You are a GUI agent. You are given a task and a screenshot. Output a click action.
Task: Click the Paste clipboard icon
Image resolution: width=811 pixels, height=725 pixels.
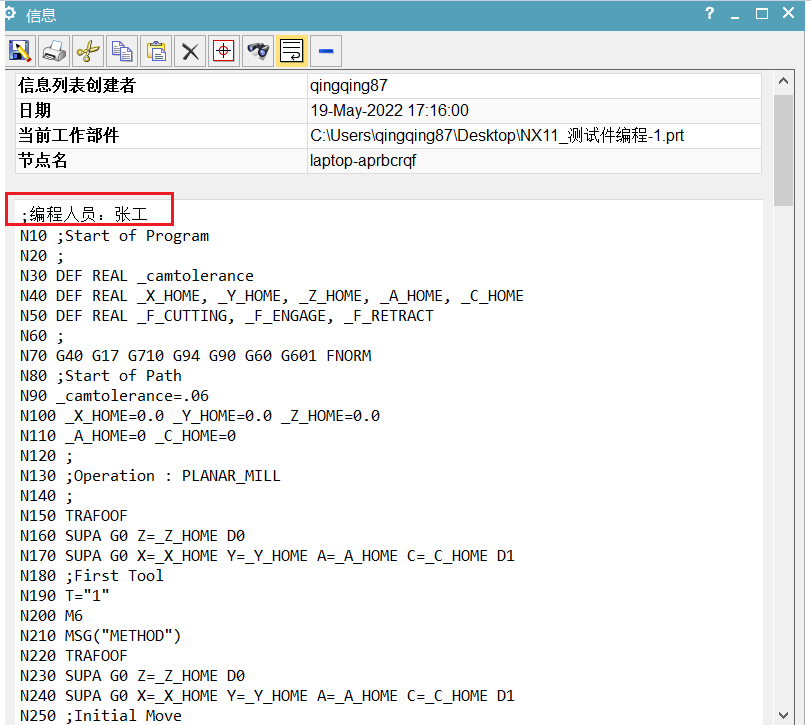(156, 51)
